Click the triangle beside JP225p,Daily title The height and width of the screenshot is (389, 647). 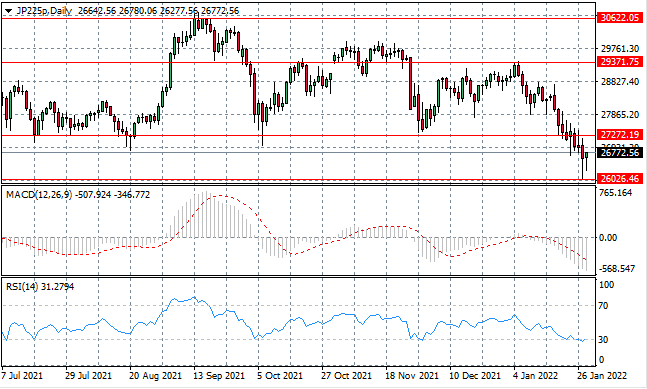click(x=8, y=11)
